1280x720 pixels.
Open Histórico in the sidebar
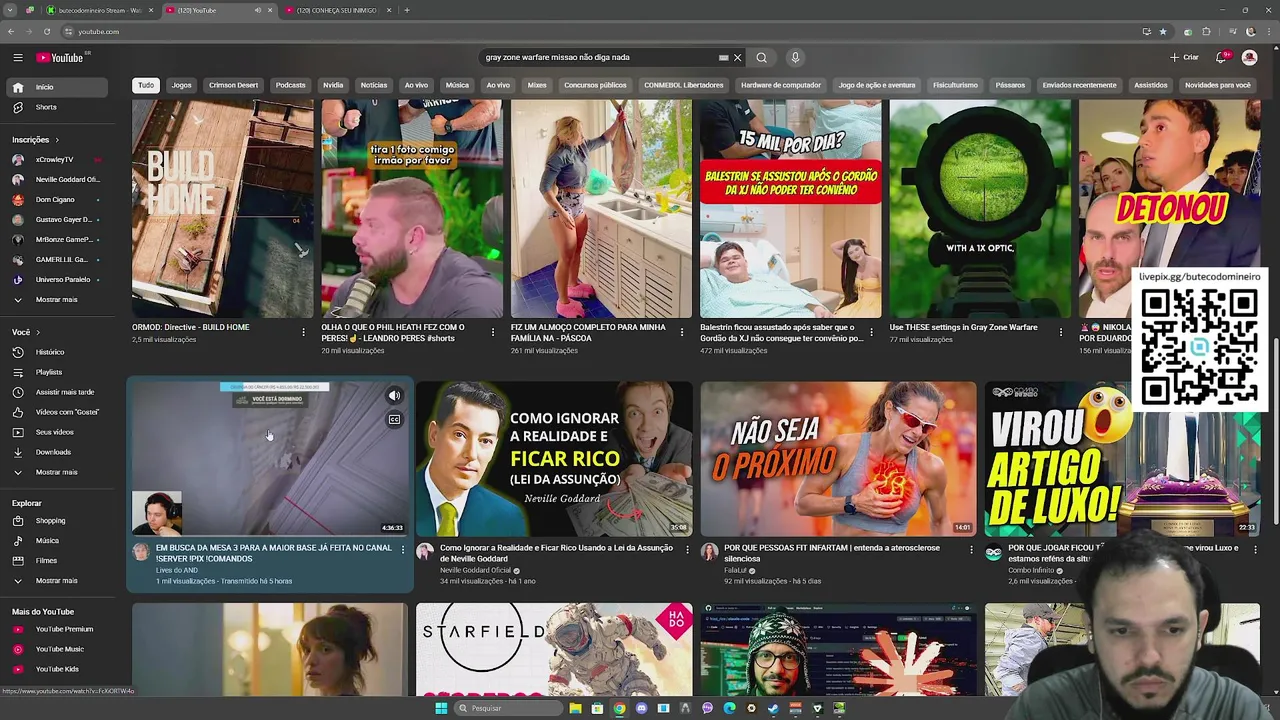click(x=56, y=352)
